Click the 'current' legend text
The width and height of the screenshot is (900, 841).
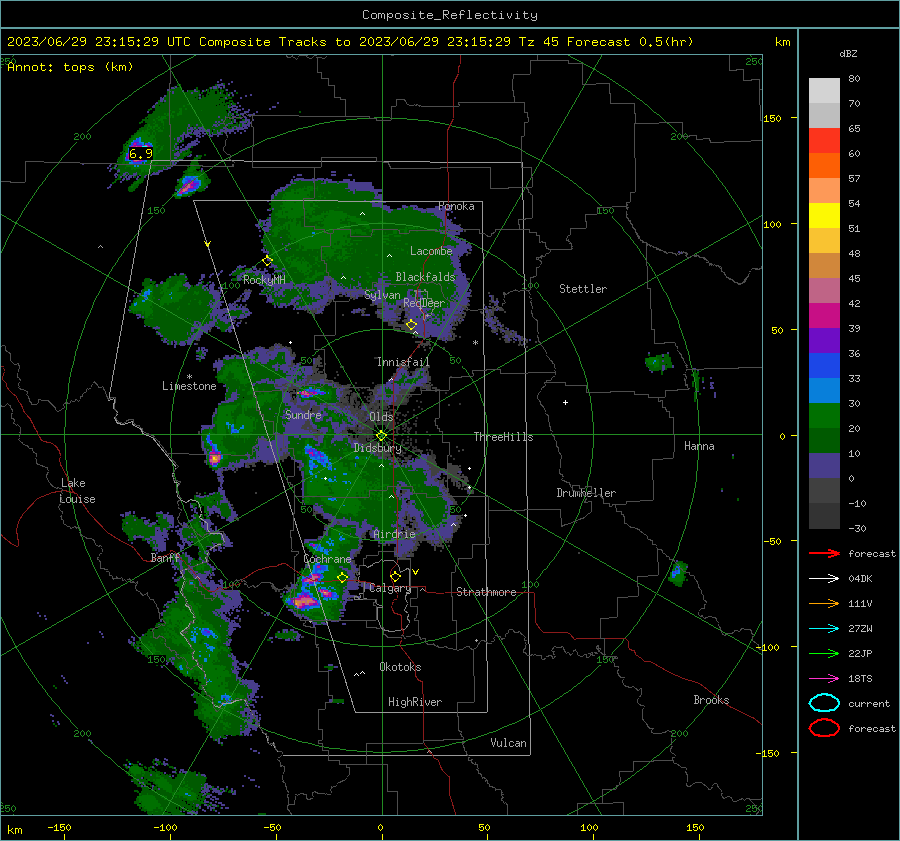pos(869,704)
